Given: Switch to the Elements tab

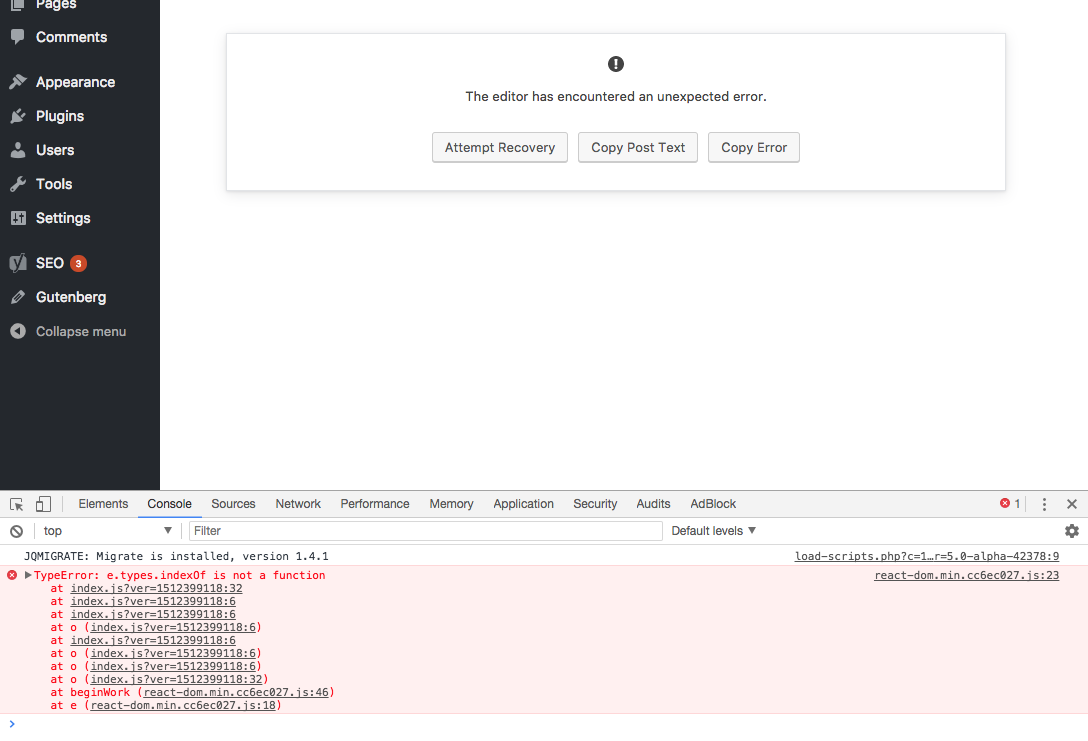Looking at the screenshot, I should coord(103,504).
